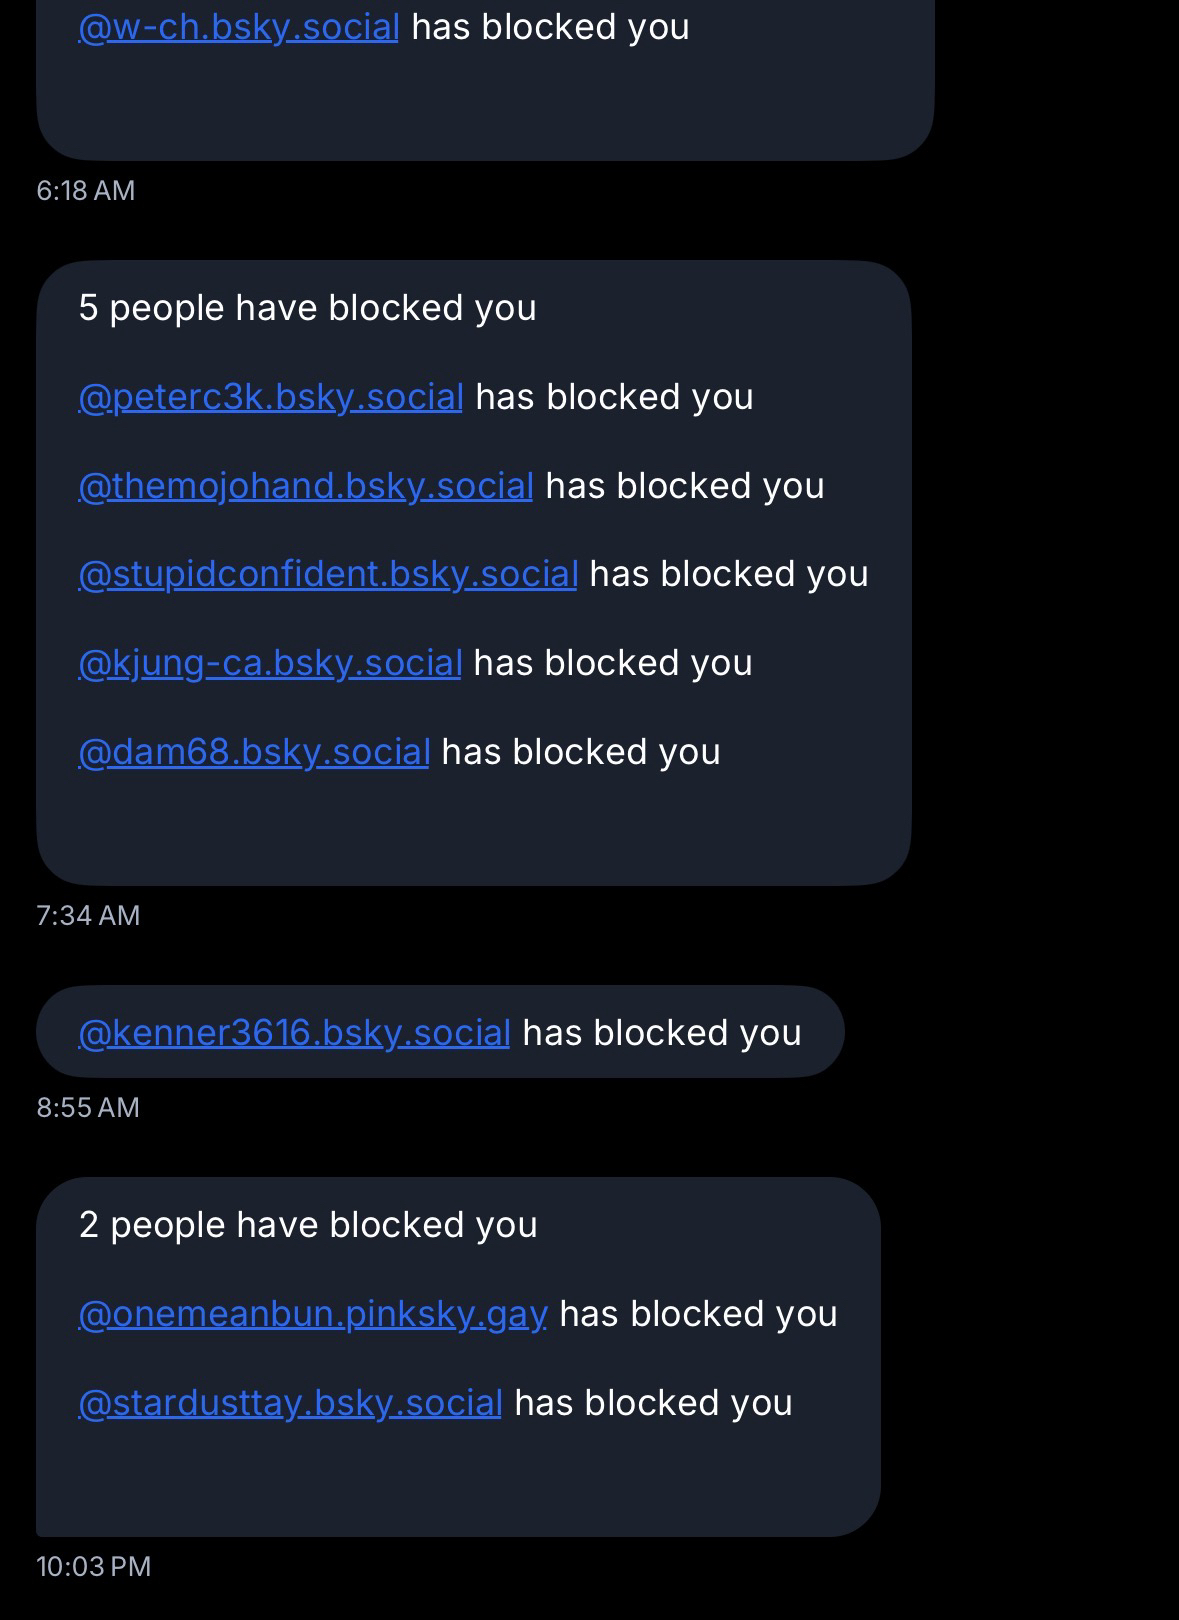Open the @w-ch.bsky.social profile link
The image size is (1179, 1620).
(x=238, y=27)
